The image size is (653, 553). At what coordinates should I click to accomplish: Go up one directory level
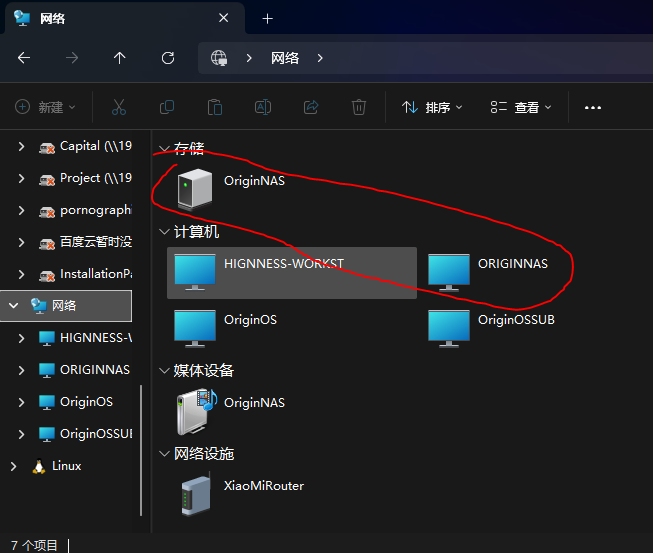pos(120,58)
